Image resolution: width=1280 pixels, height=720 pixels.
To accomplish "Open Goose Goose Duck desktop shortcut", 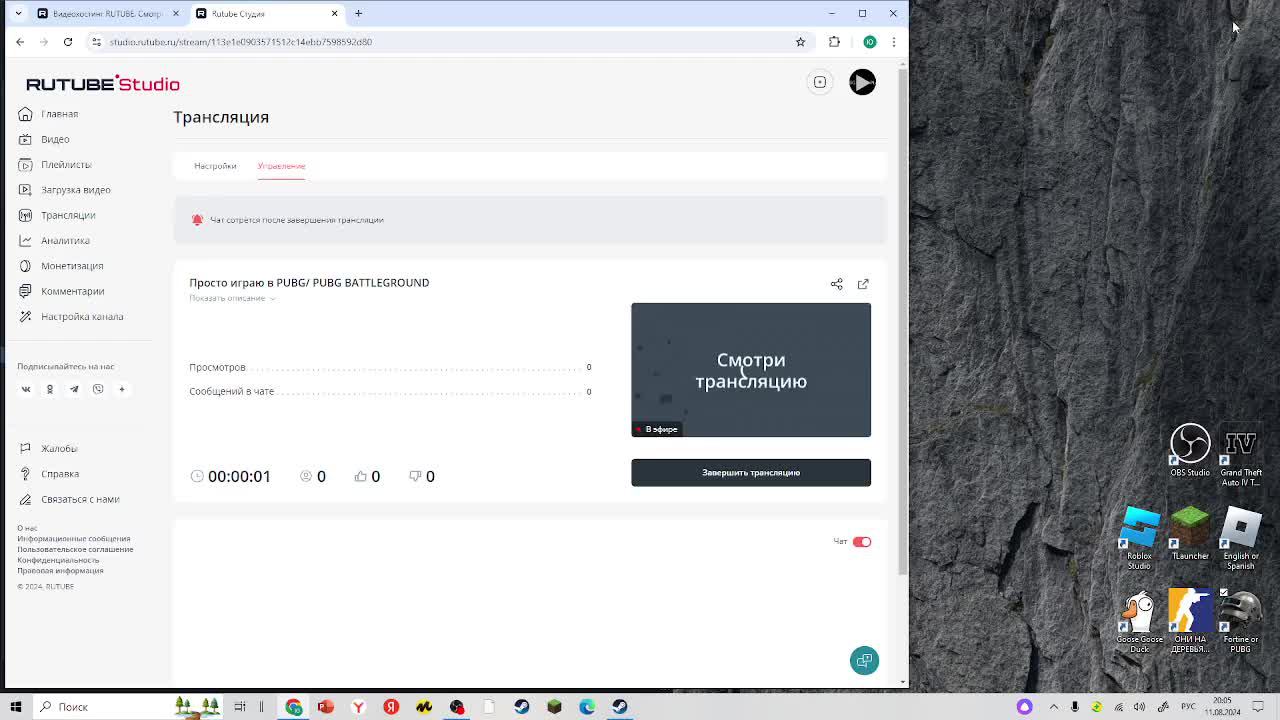I will point(1139,622).
